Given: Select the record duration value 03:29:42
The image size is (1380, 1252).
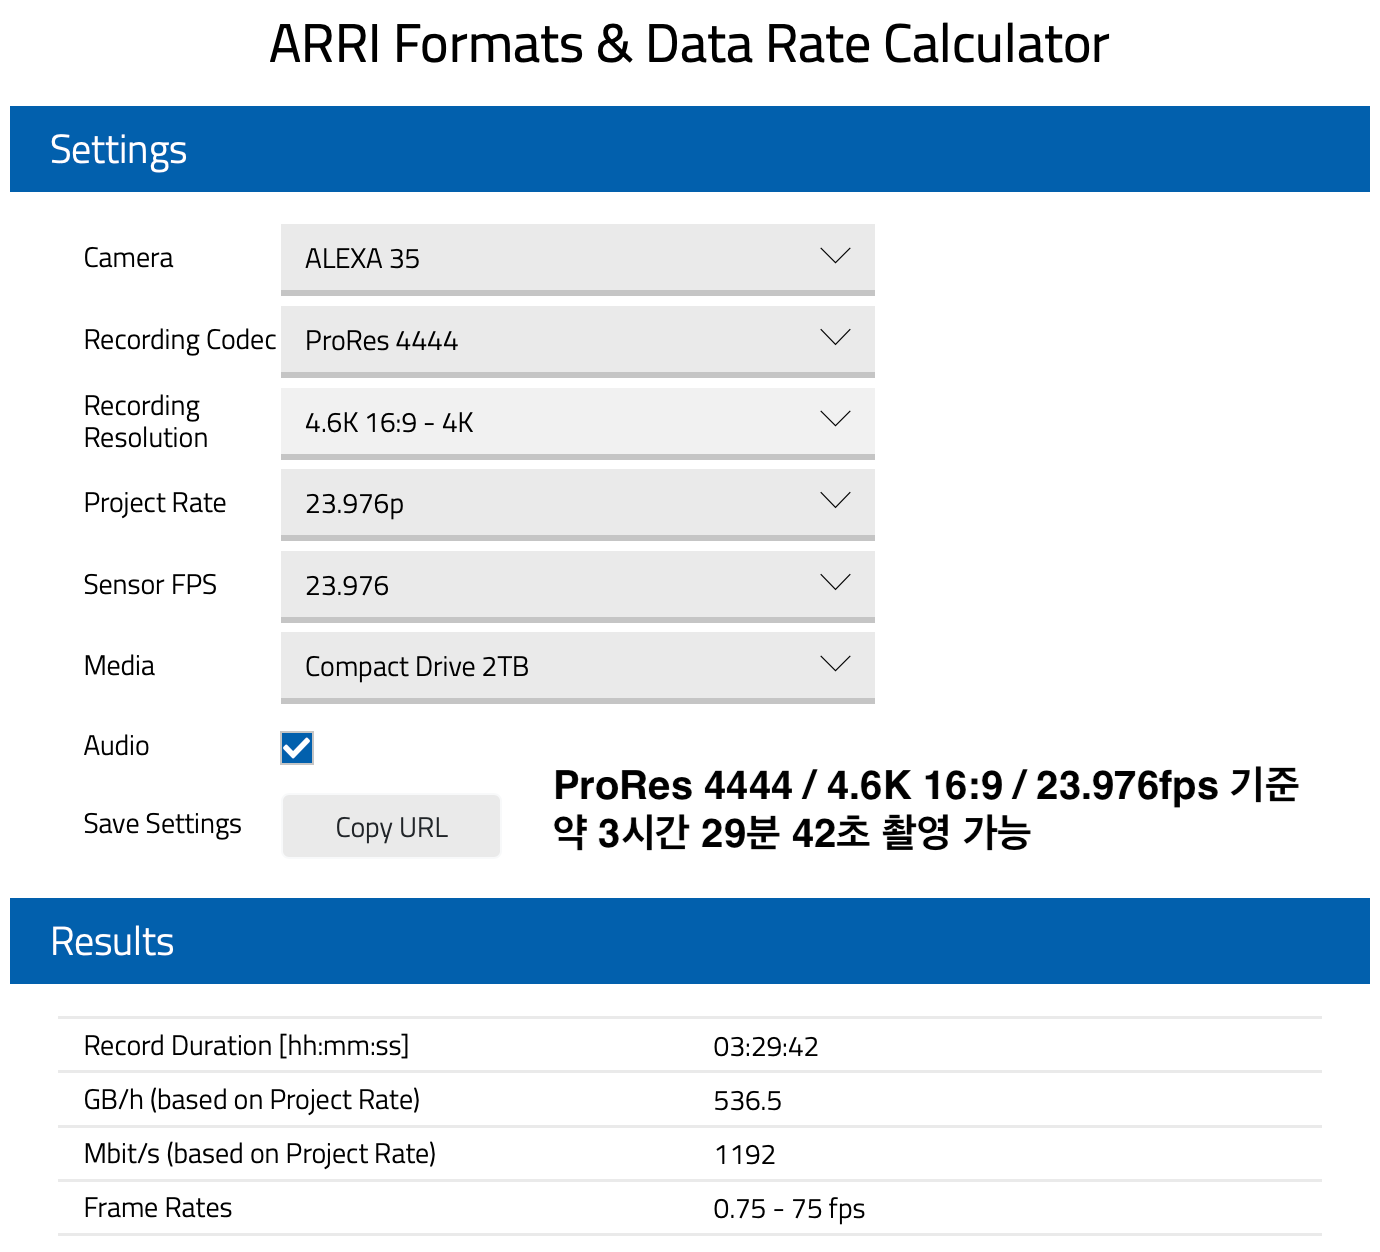Looking at the screenshot, I should click(x=766, y=1047).
